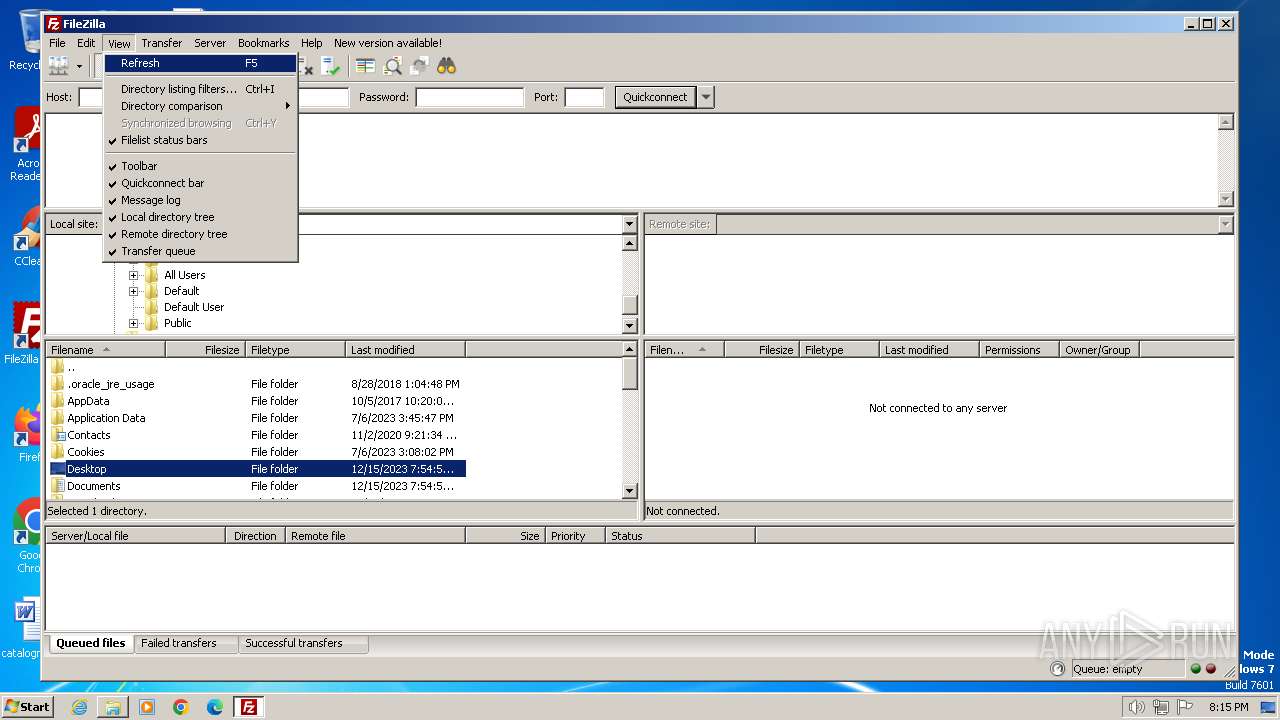The width and height of the screenshot is (1280, 720).
Task: Open the Transfer menu
Action: (161, 43)
